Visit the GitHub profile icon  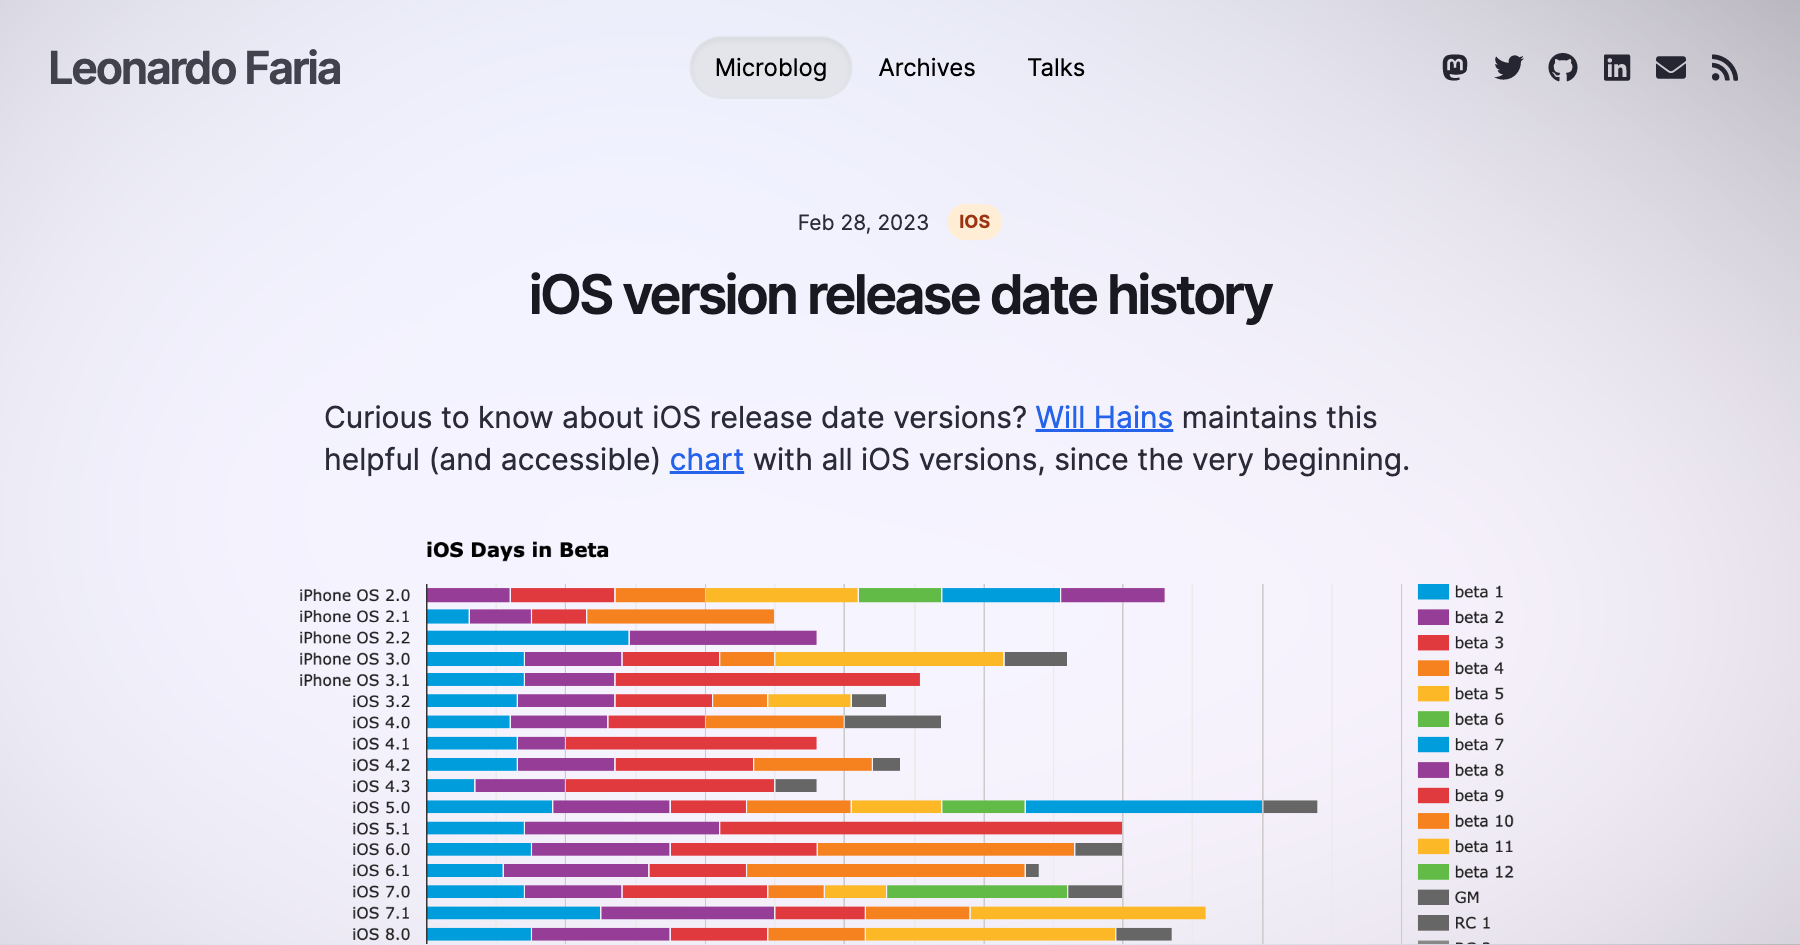point(1563,67)
